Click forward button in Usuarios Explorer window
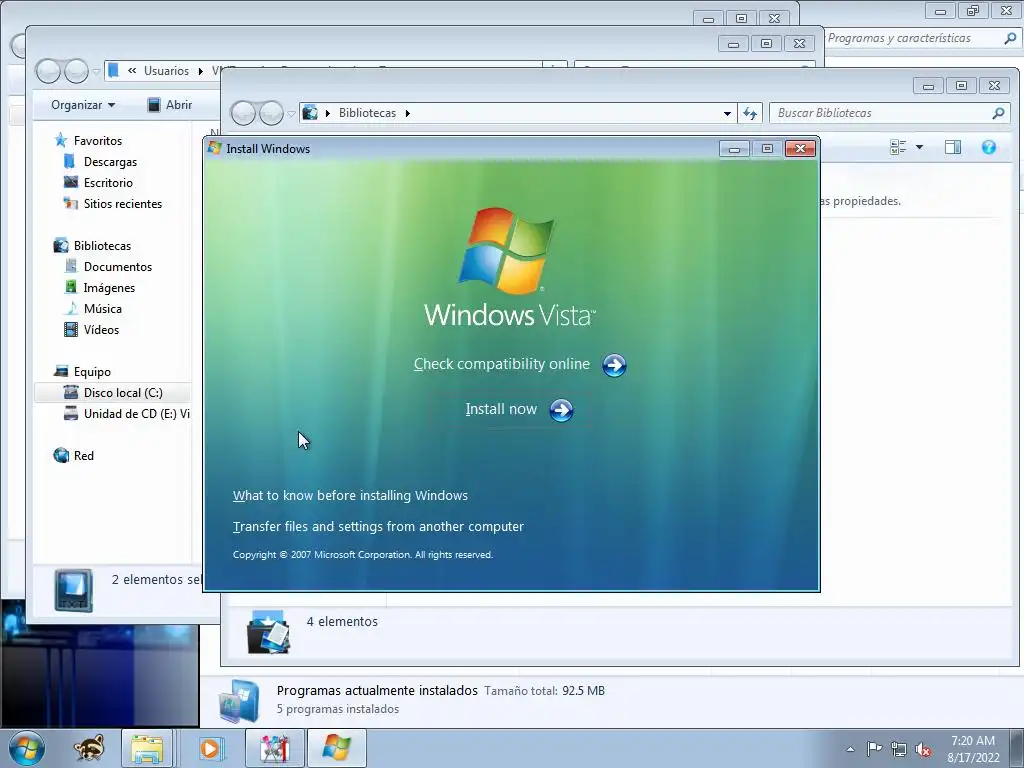1024x768 pixels. (76, 71)
